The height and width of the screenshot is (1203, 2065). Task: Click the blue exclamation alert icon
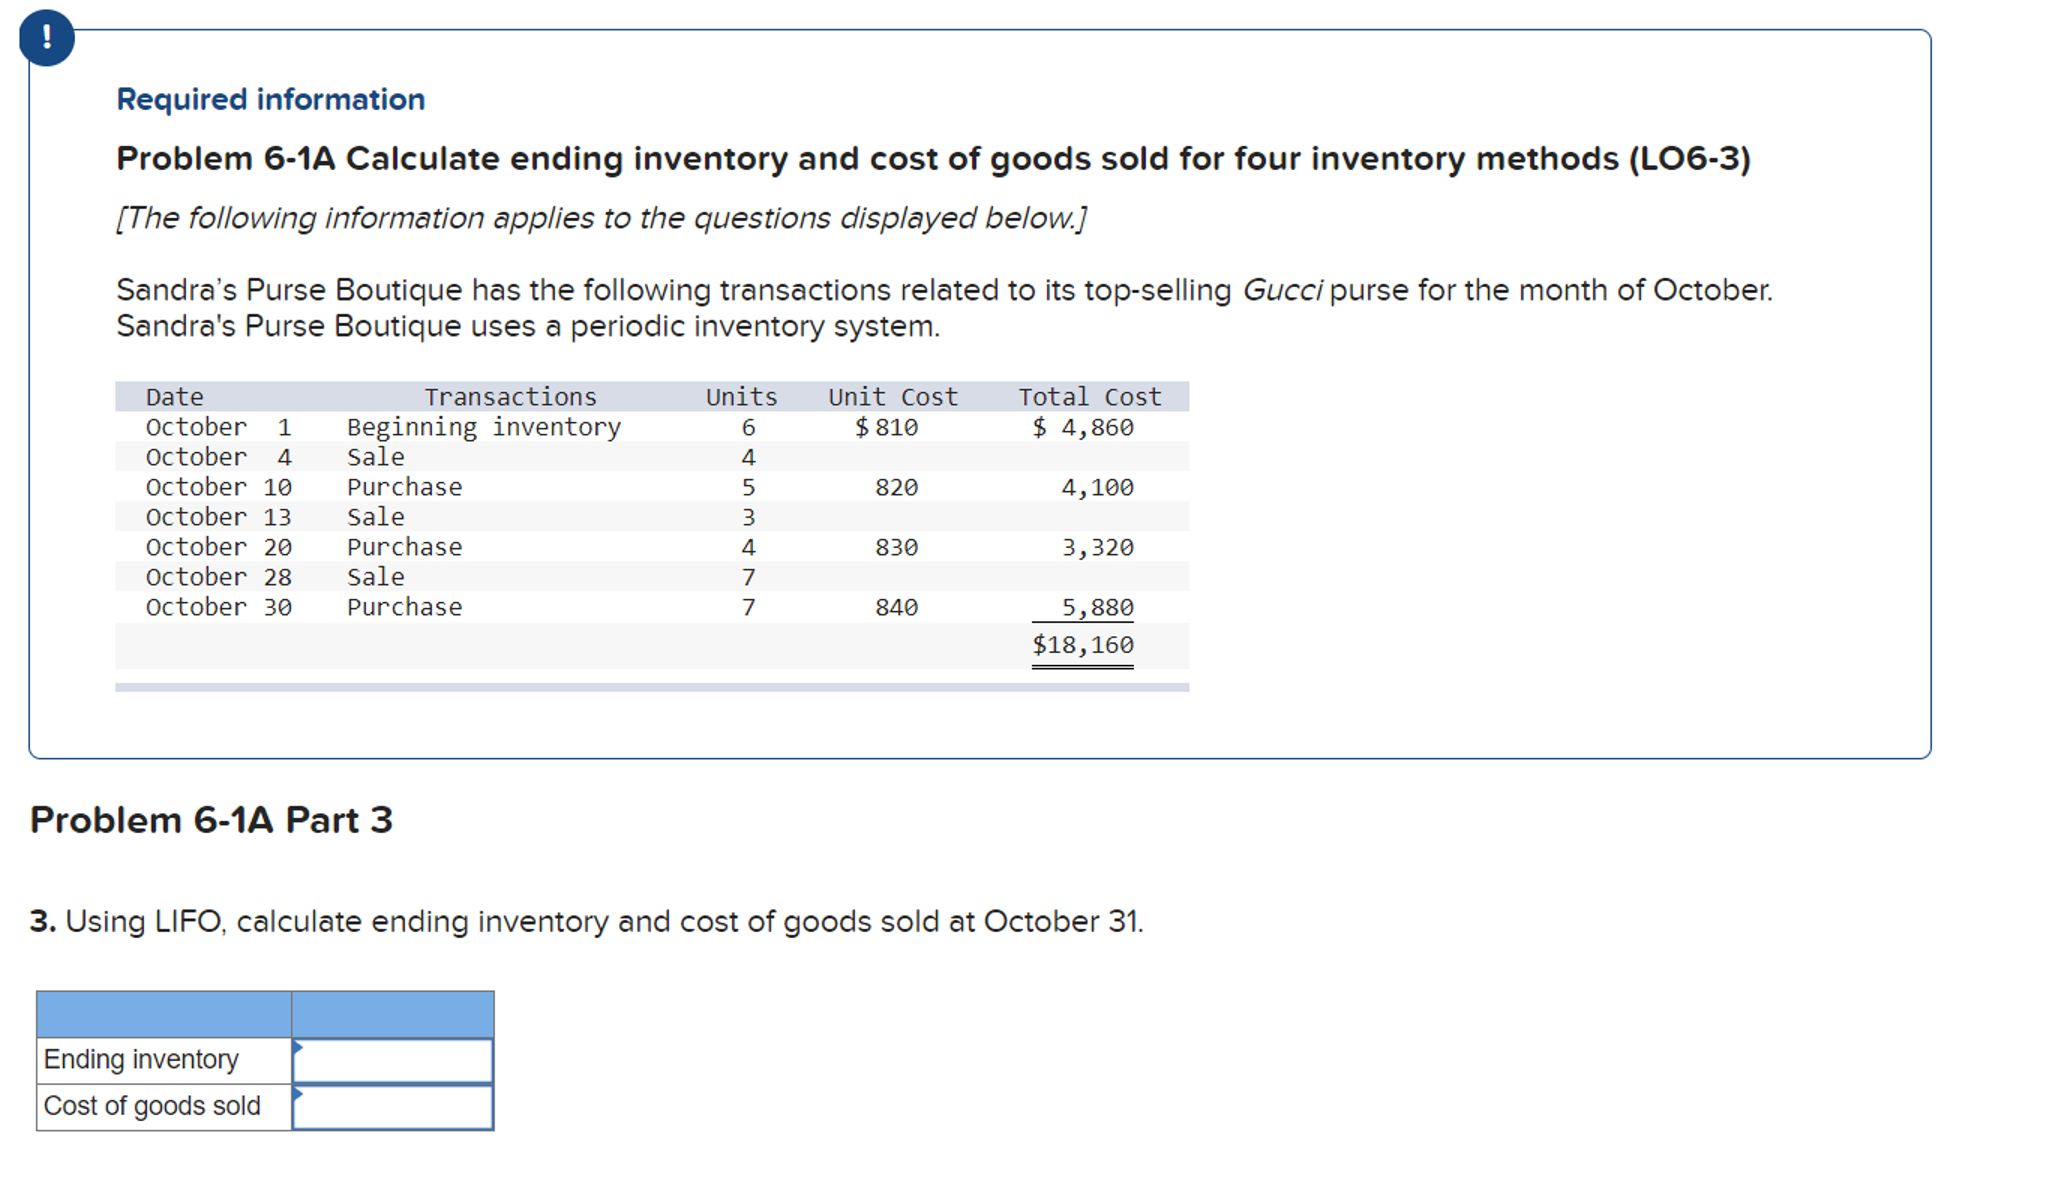(46, 38)
